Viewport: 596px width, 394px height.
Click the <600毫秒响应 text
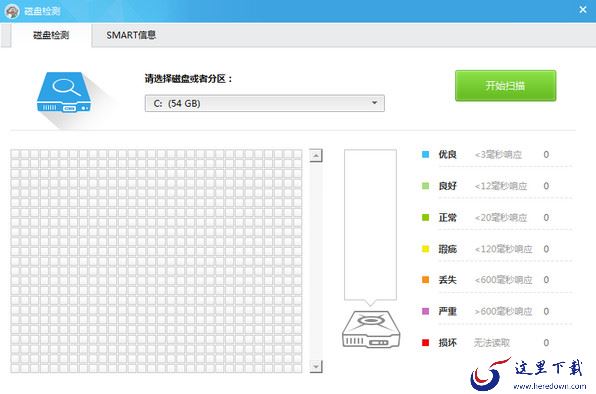pyautogui.click(x=503, y=280)
